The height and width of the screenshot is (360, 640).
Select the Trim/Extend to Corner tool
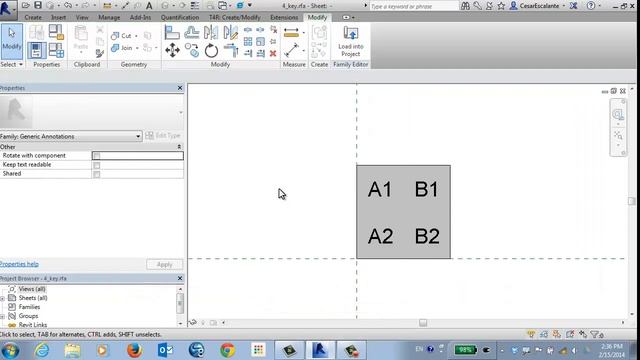point(231,51)
